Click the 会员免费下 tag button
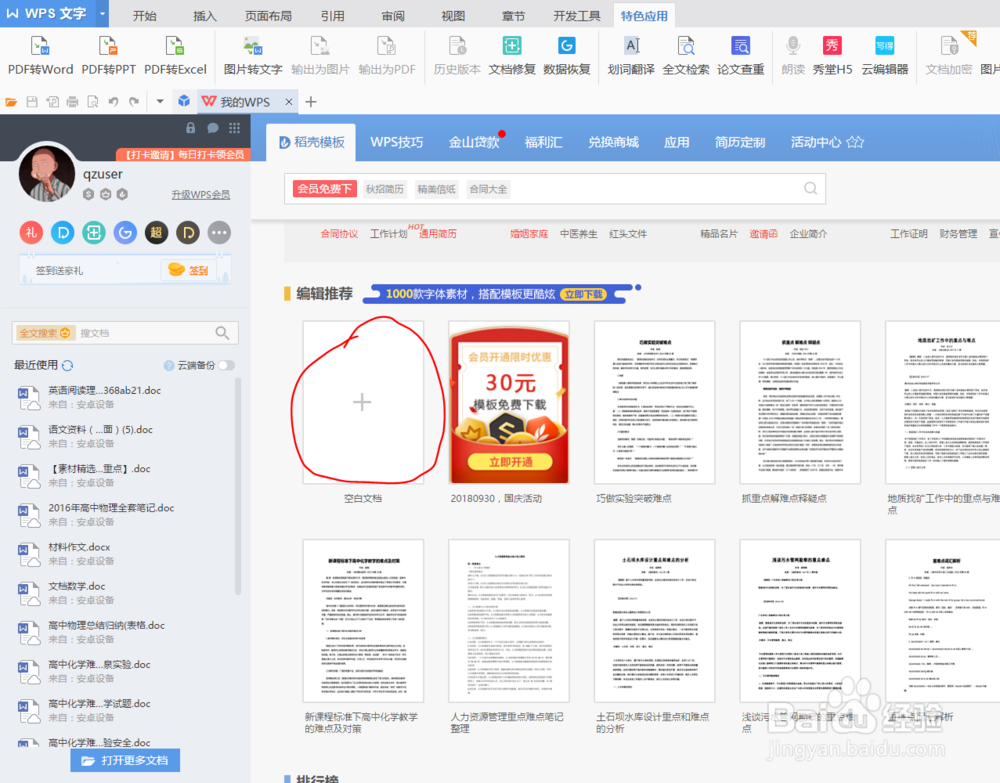 coord(324,189)
